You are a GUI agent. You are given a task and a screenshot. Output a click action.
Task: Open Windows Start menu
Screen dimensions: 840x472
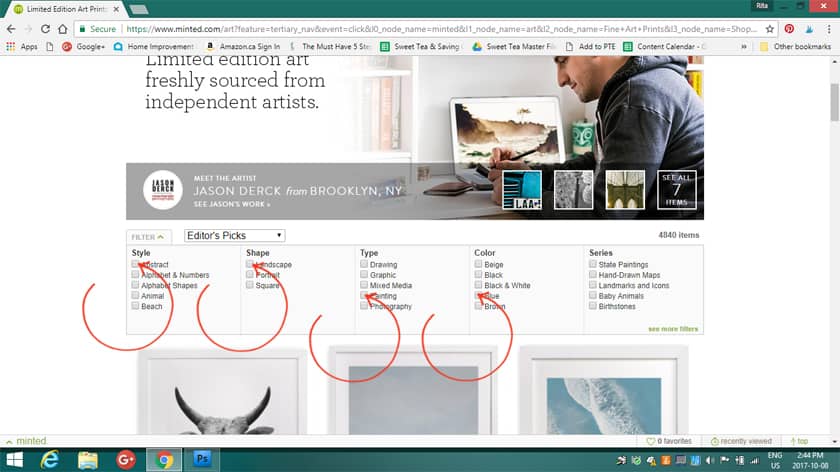(14, 460)
